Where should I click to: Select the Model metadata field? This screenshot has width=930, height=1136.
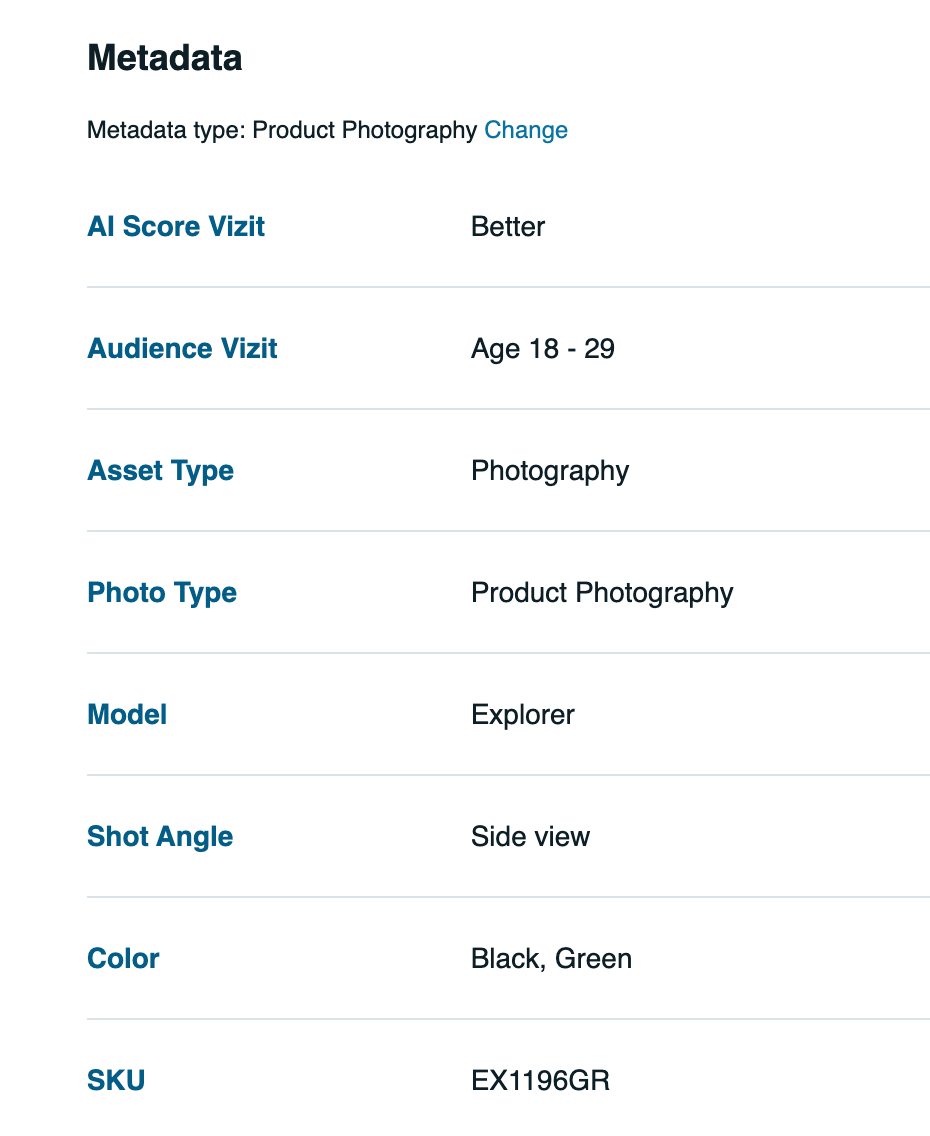(x=126, y=714)
